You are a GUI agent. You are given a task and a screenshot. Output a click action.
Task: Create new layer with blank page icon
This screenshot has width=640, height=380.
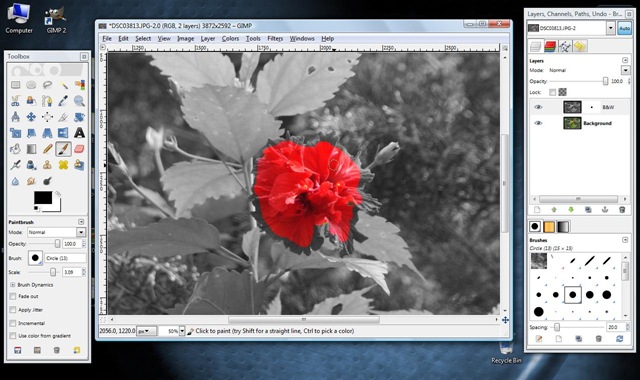coord(537,209)
